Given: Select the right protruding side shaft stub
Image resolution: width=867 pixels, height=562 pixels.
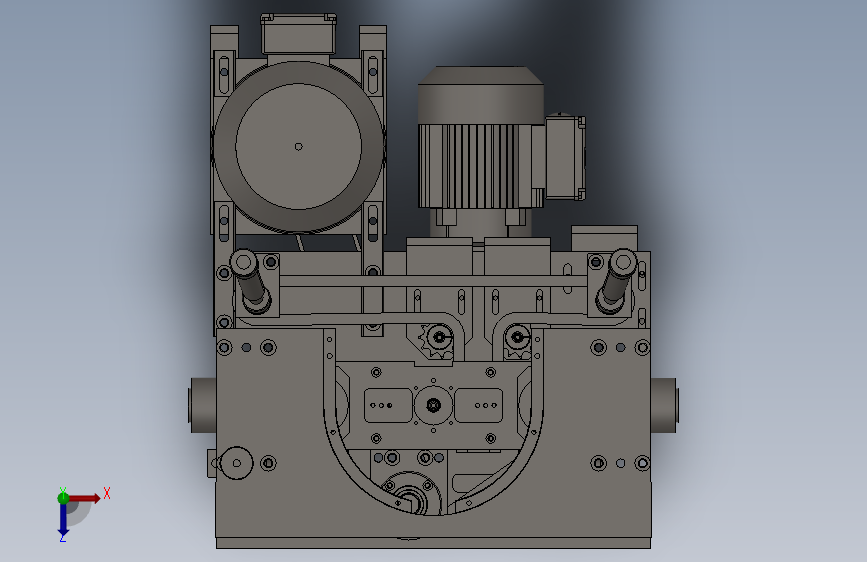Looking at the screenshot, I should (x=664, y=405).
